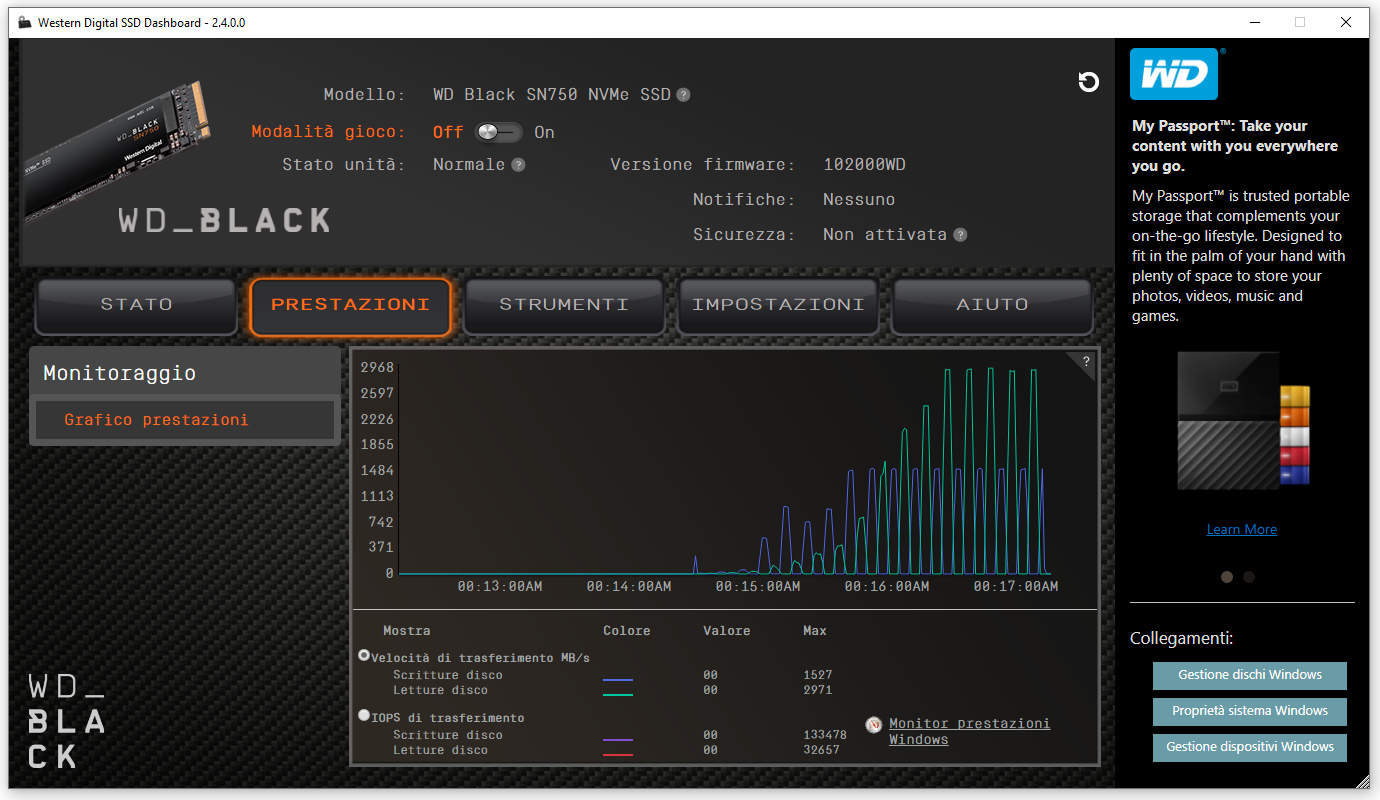Click the 00:17:00AM time label on chart
The width and height of the screenshot is (1380, 800).
[x=1015, y=587]
